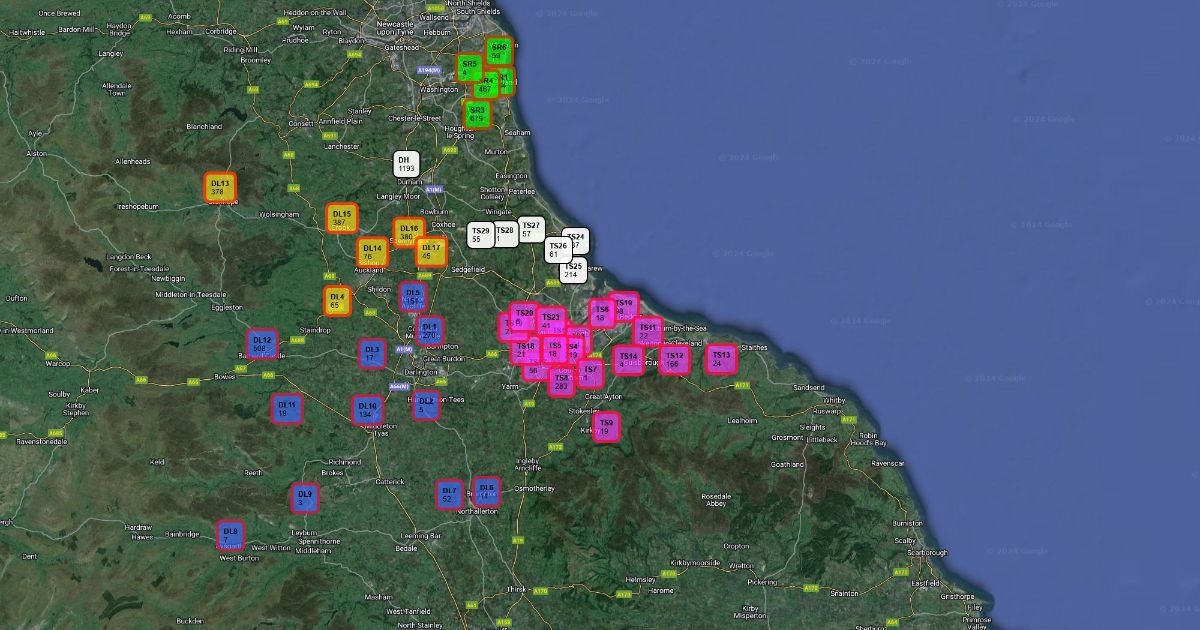
Task: Click the white TS27 marker
Action: [532, 230]
